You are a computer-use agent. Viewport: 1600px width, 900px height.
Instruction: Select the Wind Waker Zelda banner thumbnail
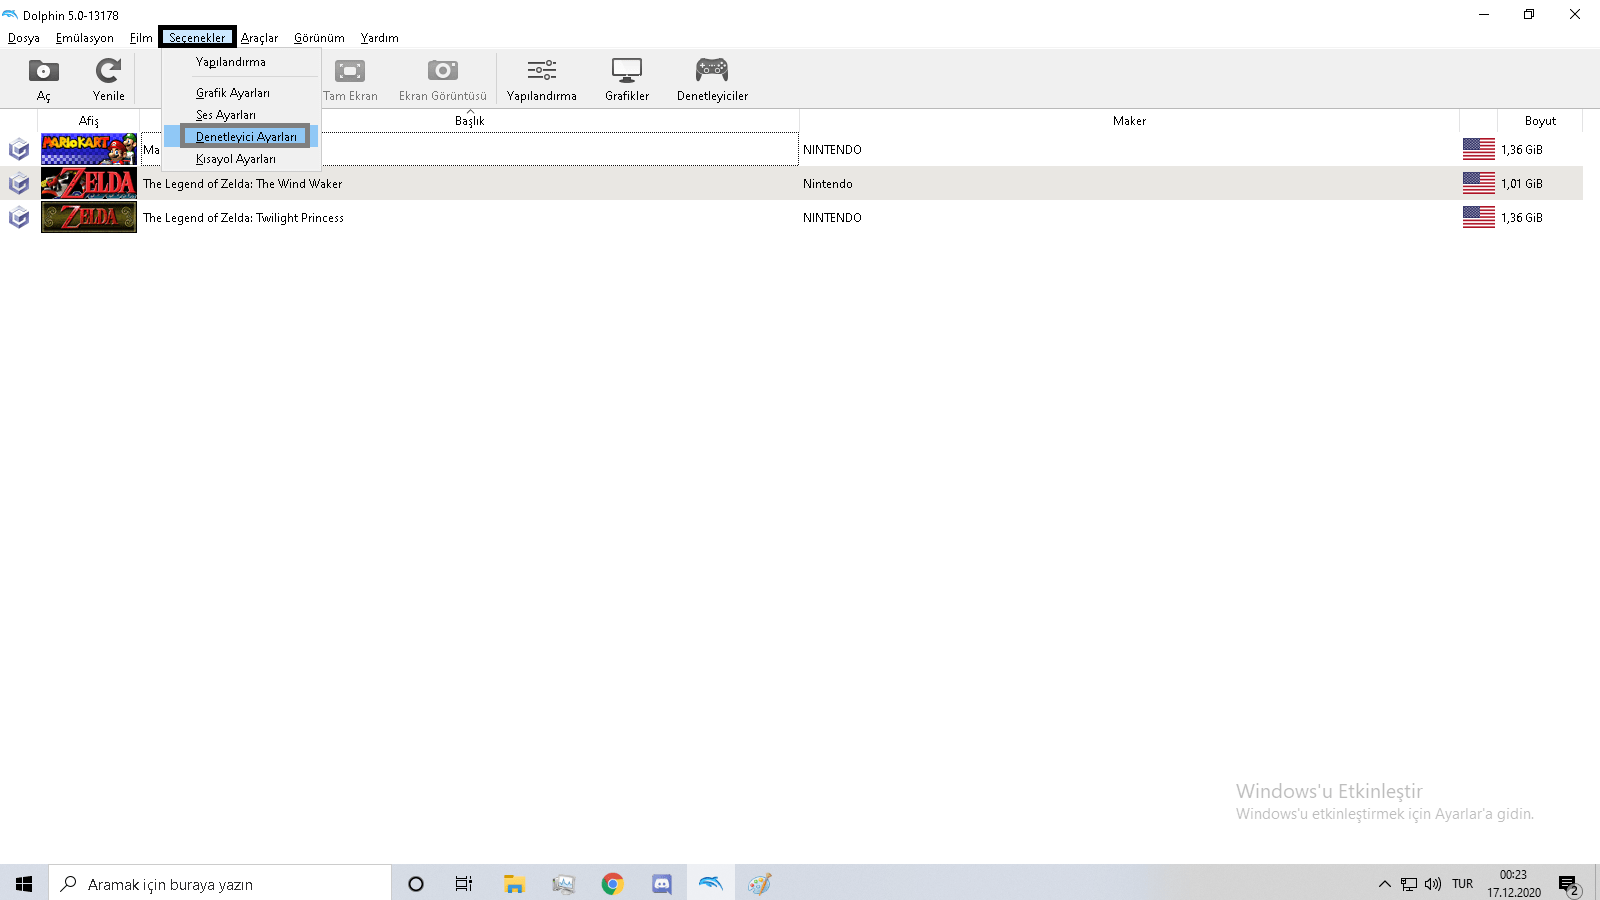point(89,183)
